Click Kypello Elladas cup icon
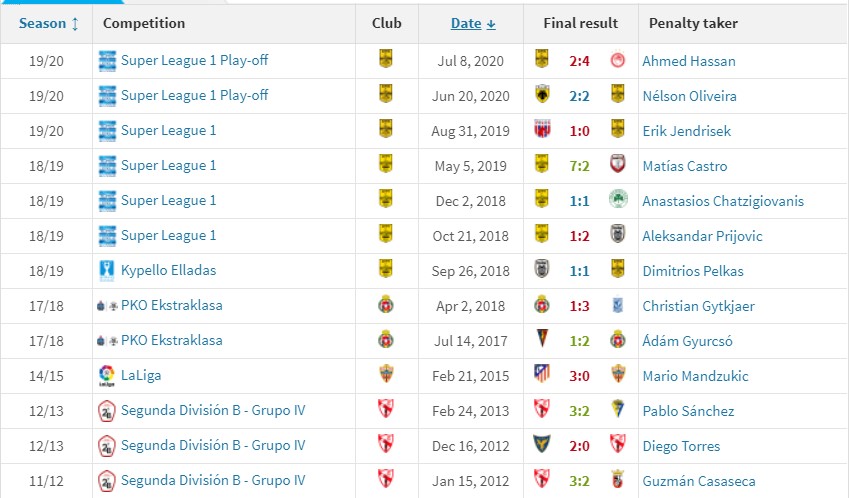The image size is (849, 498). click(107, 270)
